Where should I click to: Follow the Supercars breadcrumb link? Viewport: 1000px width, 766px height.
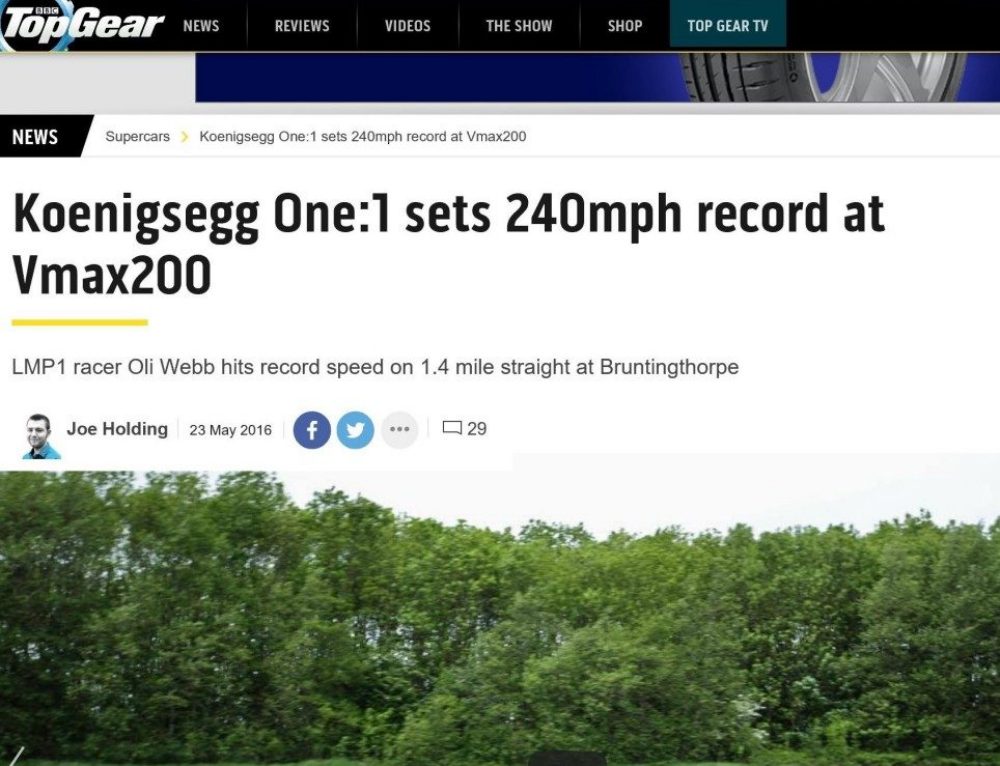click(138, 136)
